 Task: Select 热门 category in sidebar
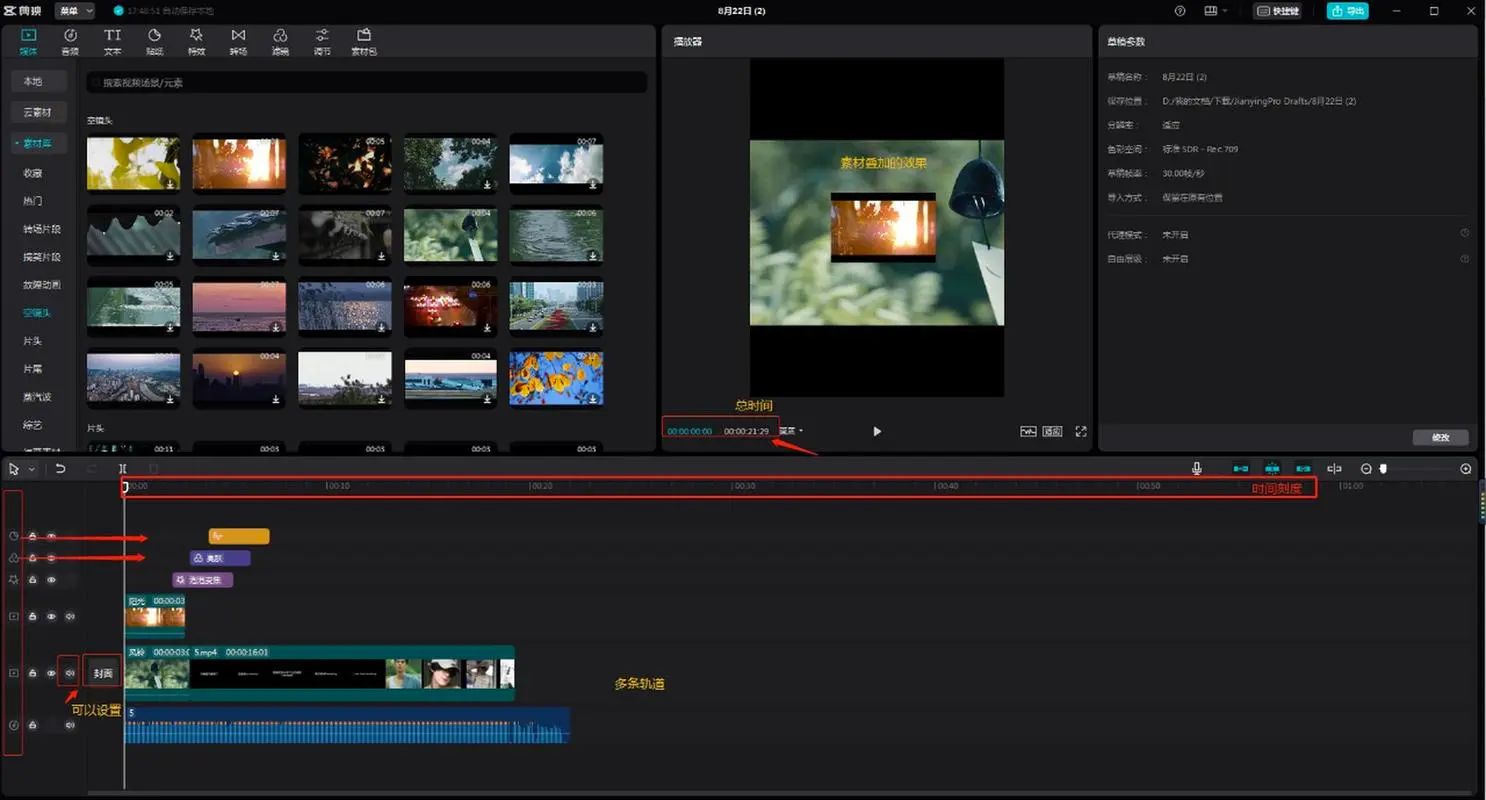pyautogui.click(x=33, y=200)
